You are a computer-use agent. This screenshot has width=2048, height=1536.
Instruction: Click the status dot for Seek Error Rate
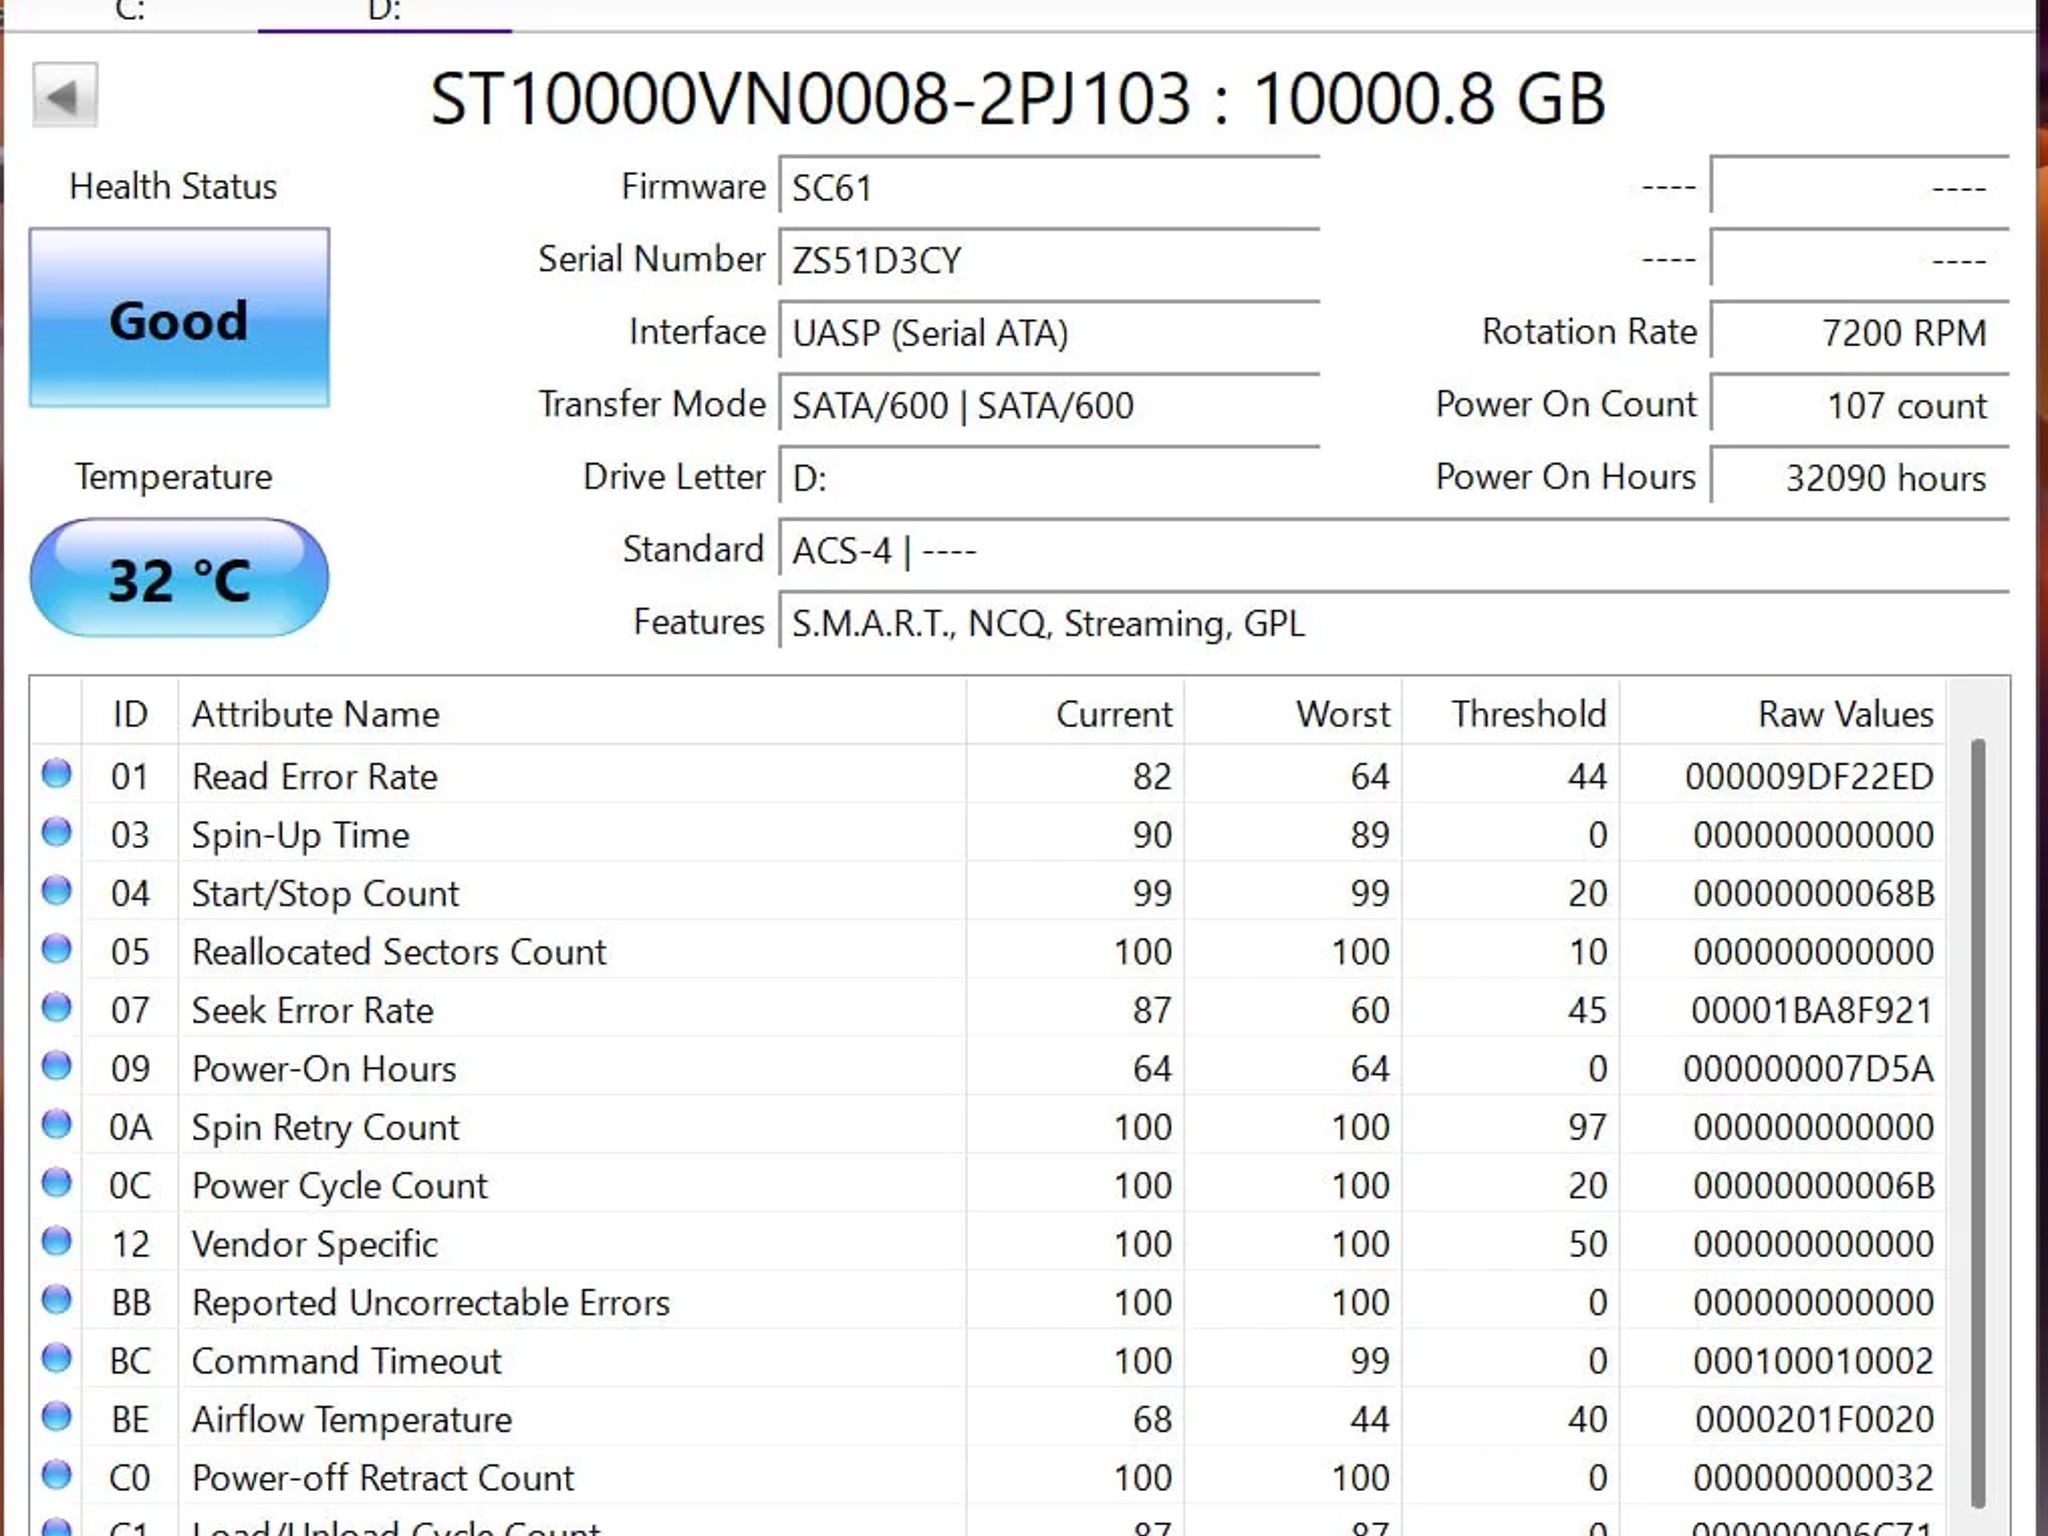click(57, 1008)
